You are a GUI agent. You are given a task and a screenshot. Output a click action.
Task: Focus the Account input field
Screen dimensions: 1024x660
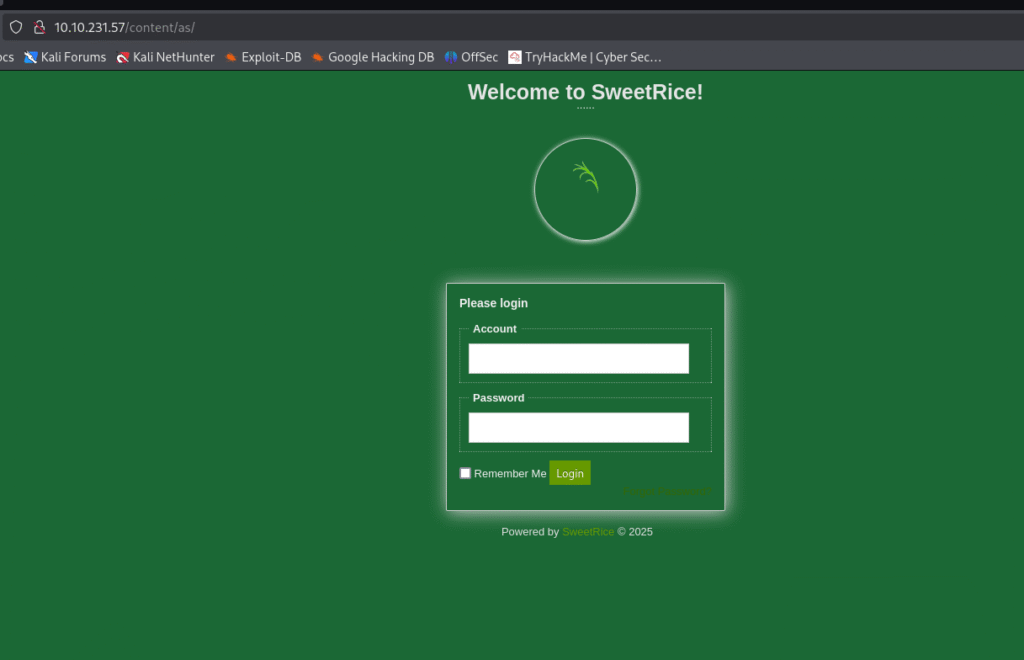[x=578, y=359]
